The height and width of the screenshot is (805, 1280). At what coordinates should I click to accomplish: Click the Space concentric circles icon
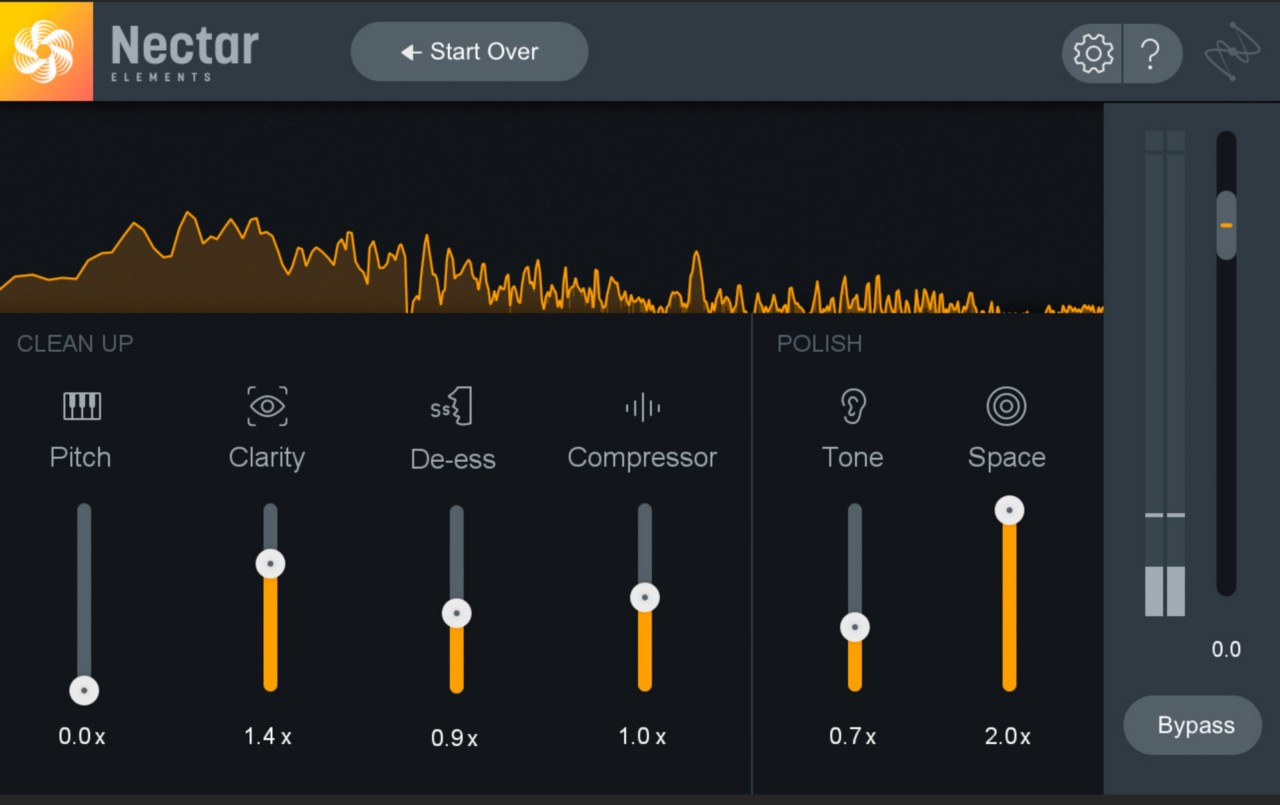click(1006, 406)
